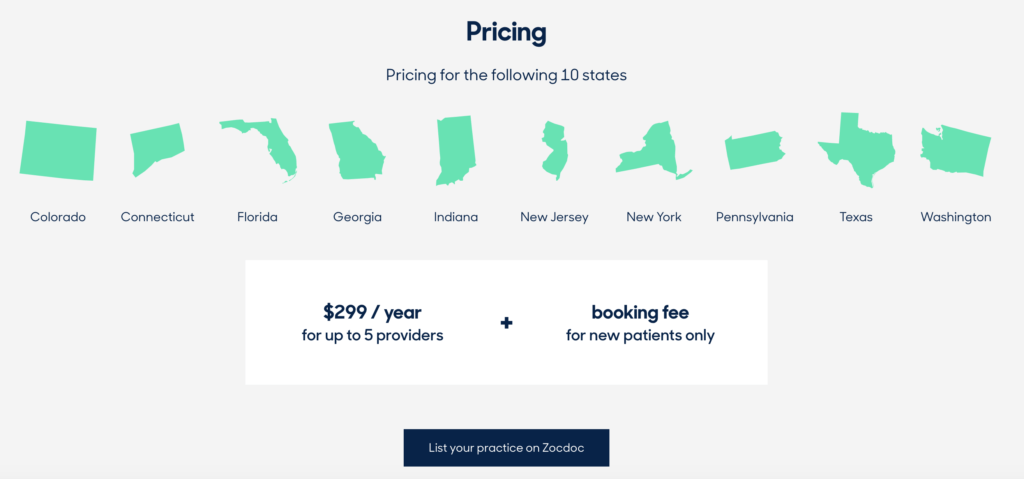The height and width of the screenshot is (479, 1024).
Task: Click the New Jersey state icon
Action: click(x=554, y=150)
